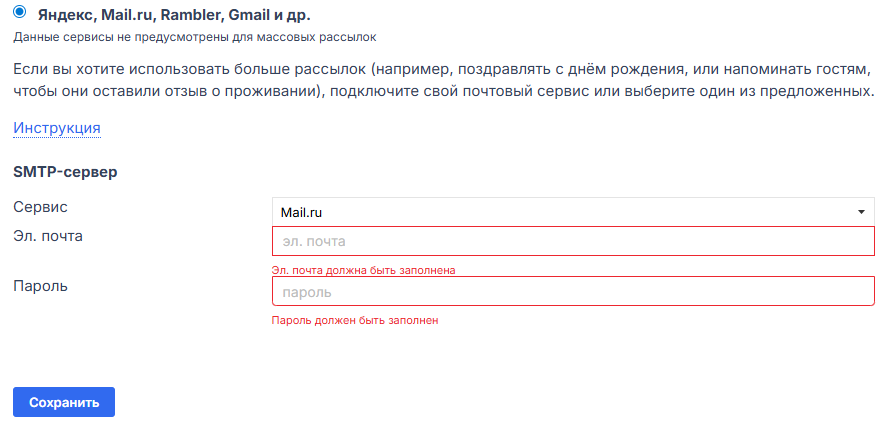
Task: Click the 'Пароль' field label
Action: click(40, 286)
